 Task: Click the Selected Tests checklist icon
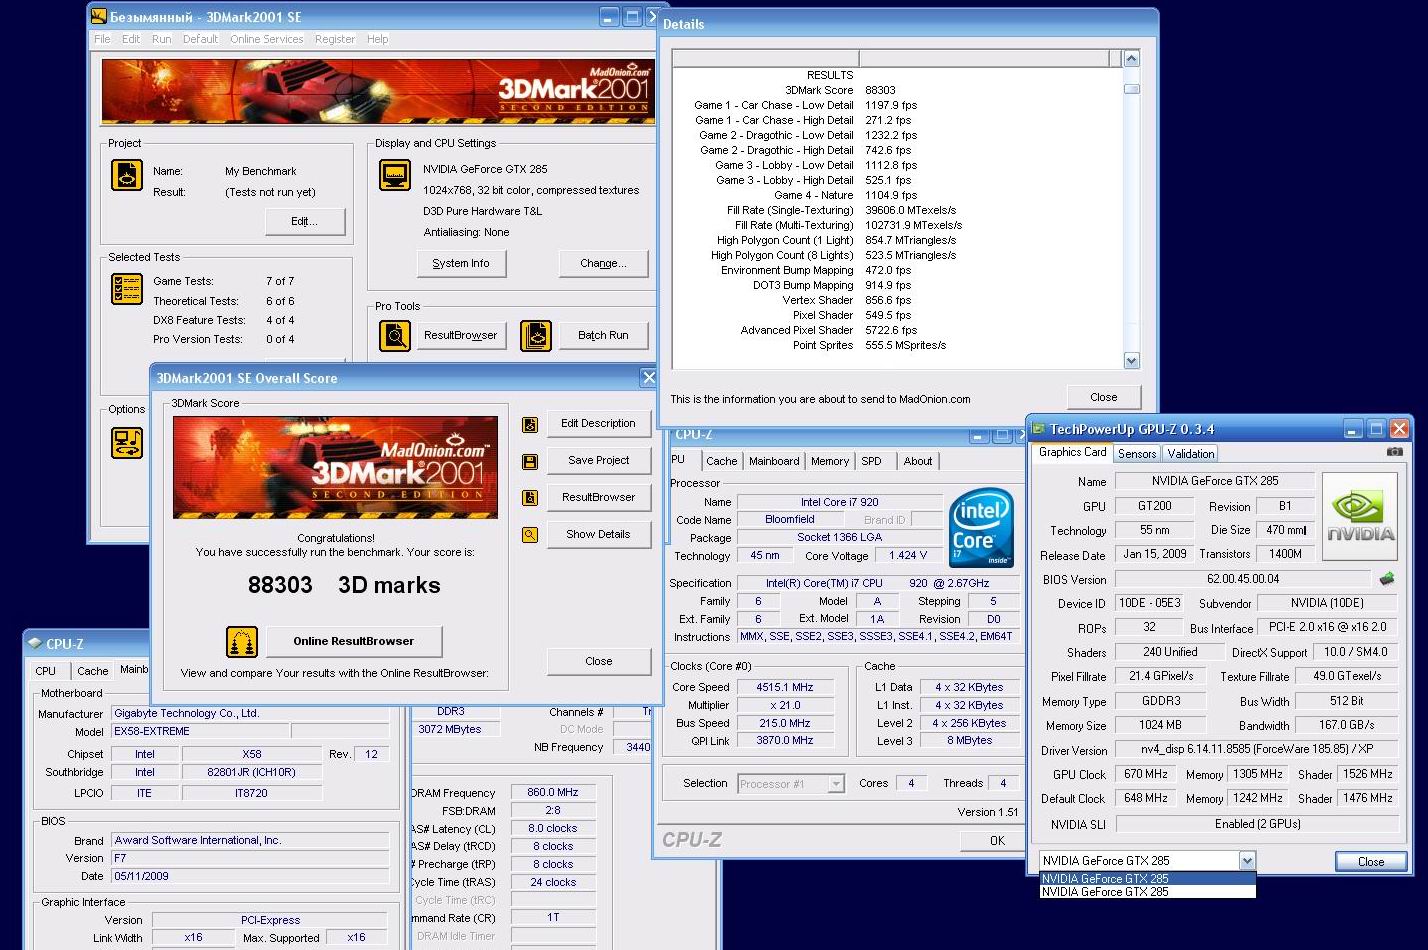click(x=127, y=288)
